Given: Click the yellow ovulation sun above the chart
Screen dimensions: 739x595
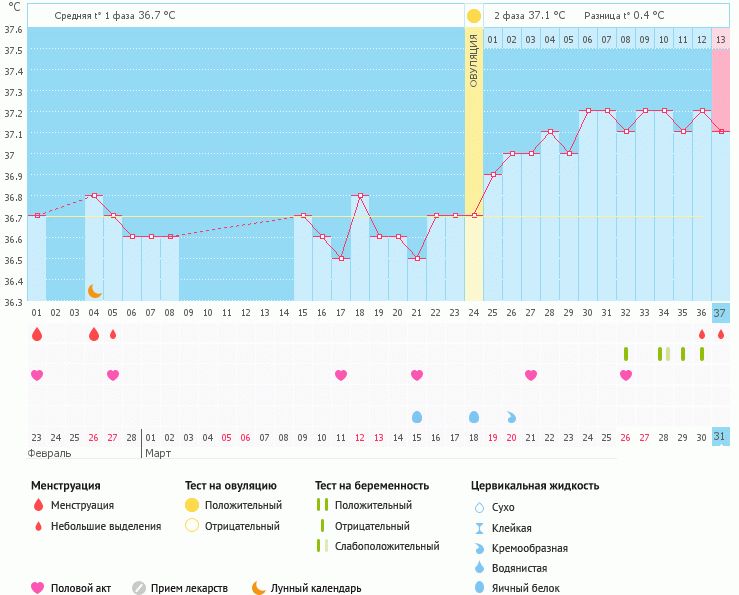Looking at the screenshot, I should click(x=474, y=16).
